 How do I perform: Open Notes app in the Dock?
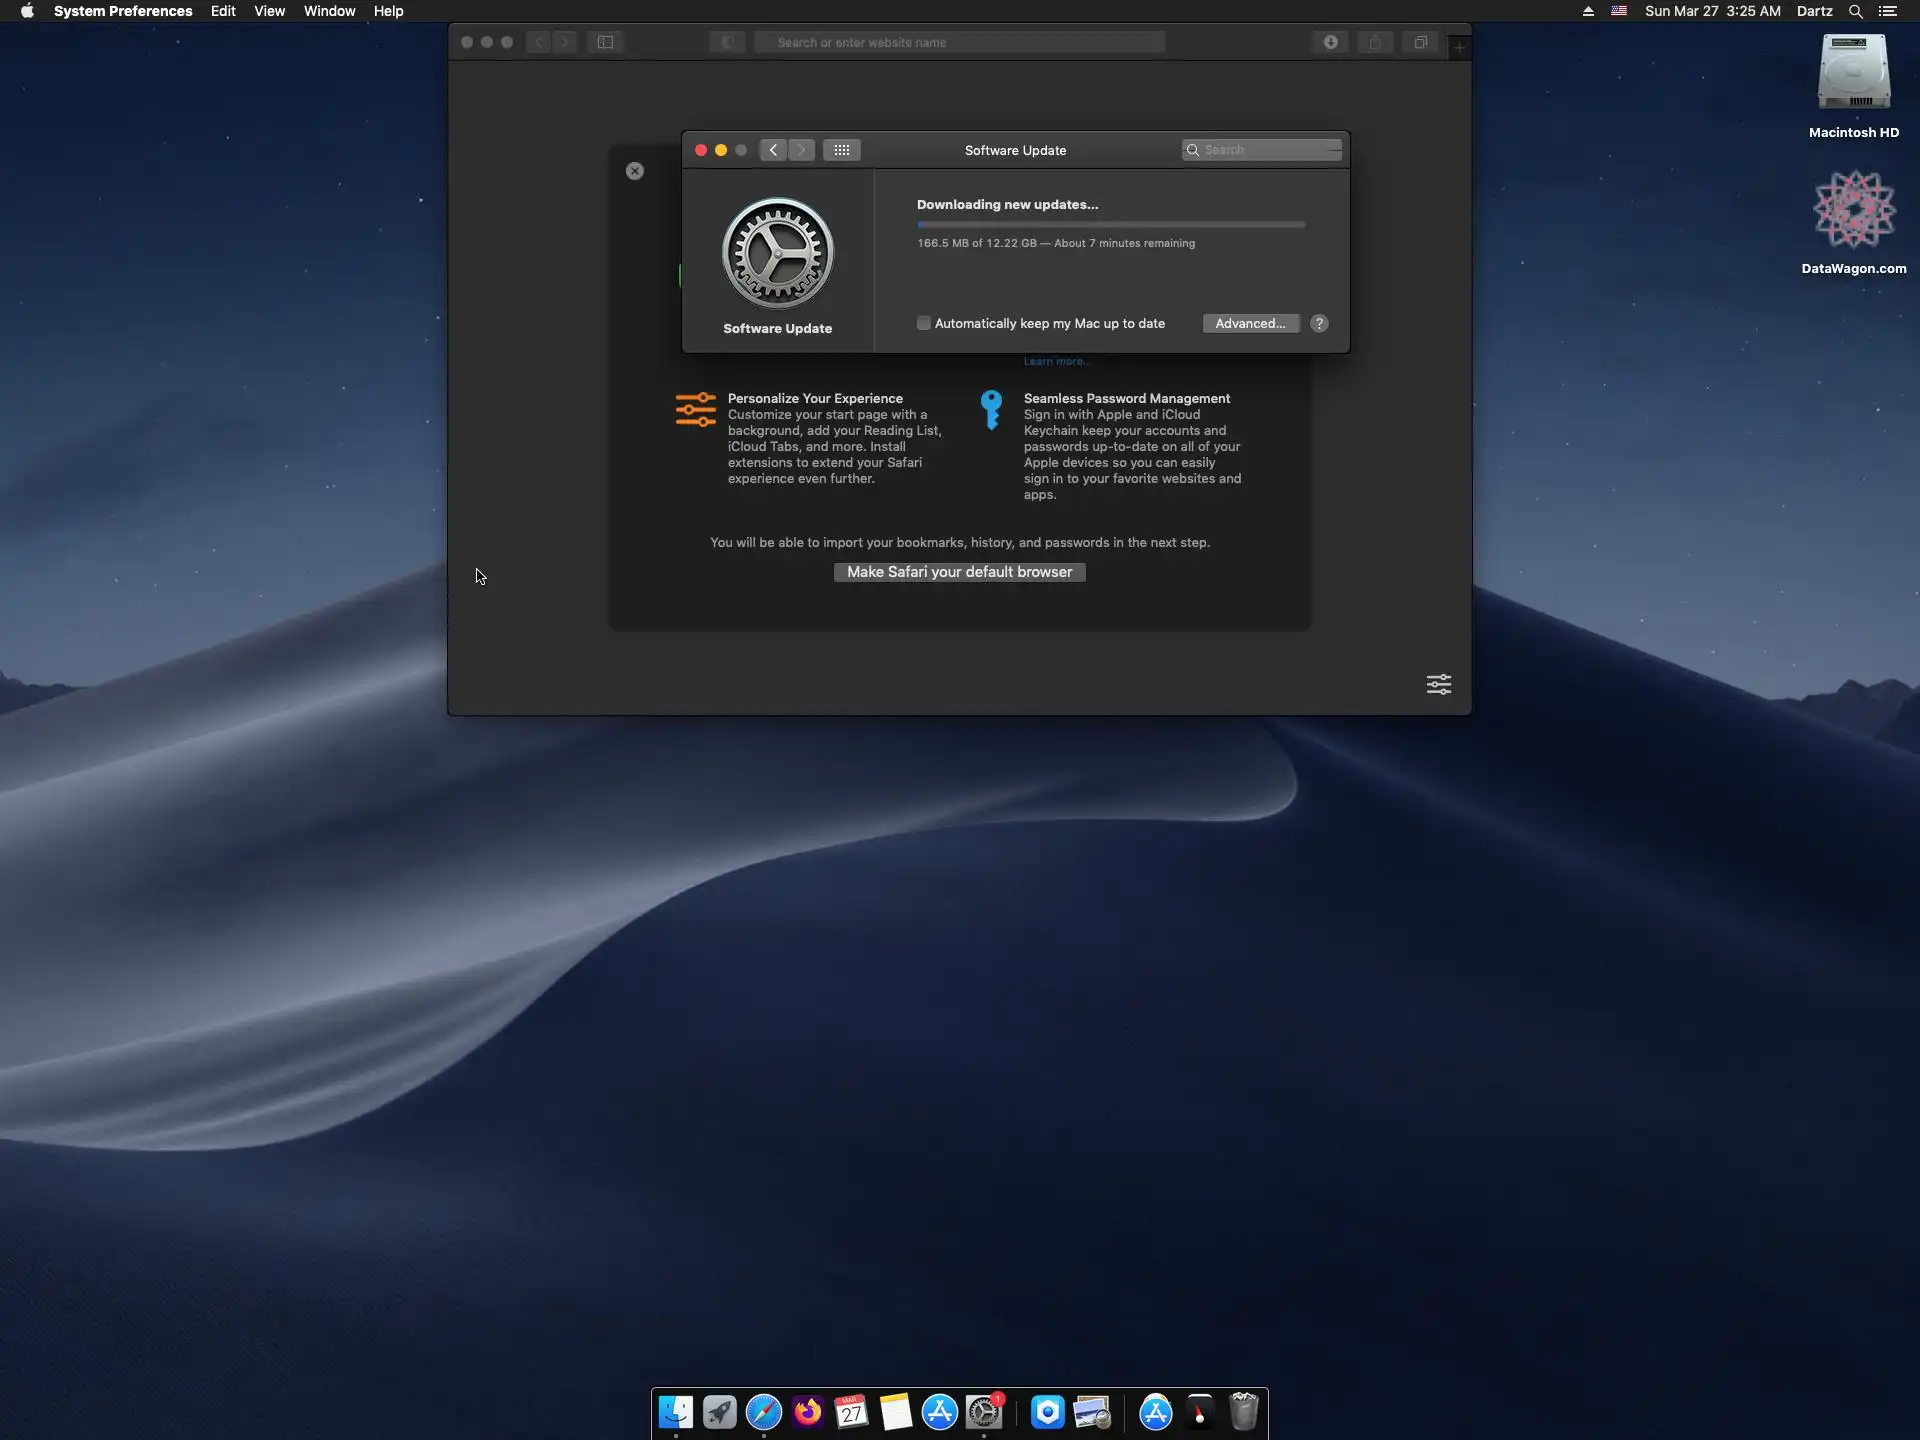click(895, 1412)
